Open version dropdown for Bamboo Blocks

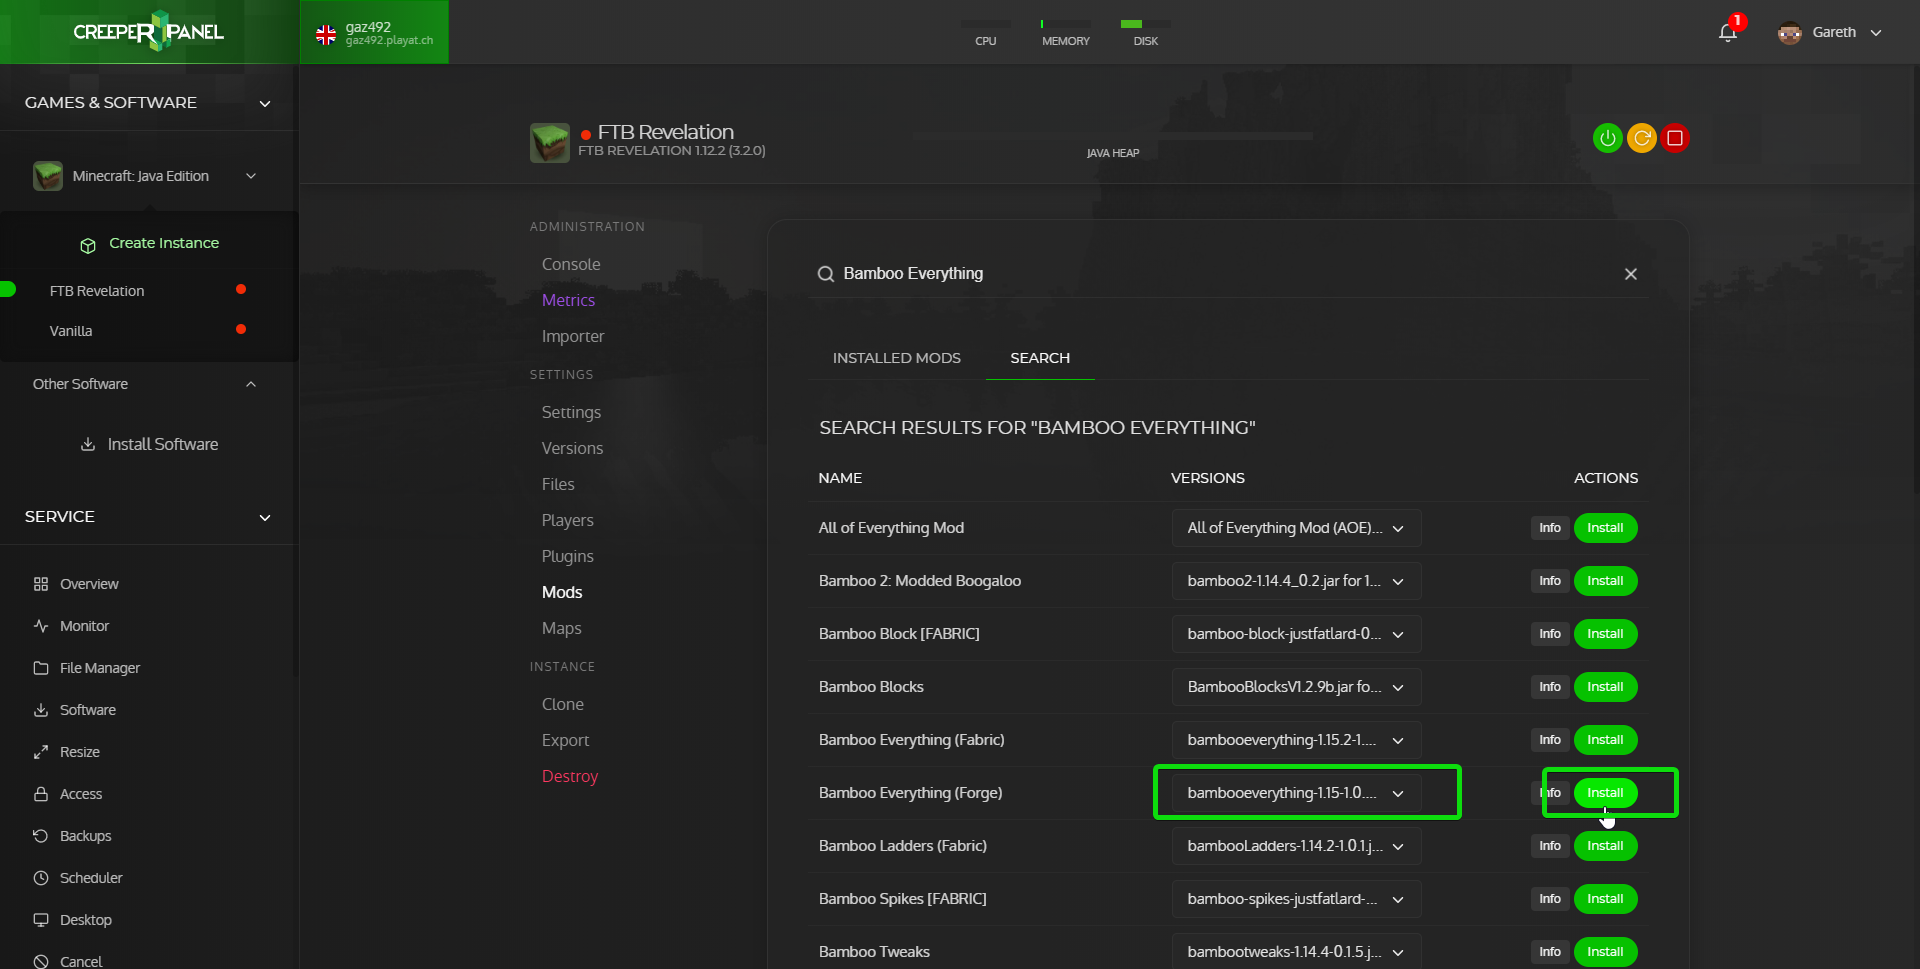[1296, 687]
